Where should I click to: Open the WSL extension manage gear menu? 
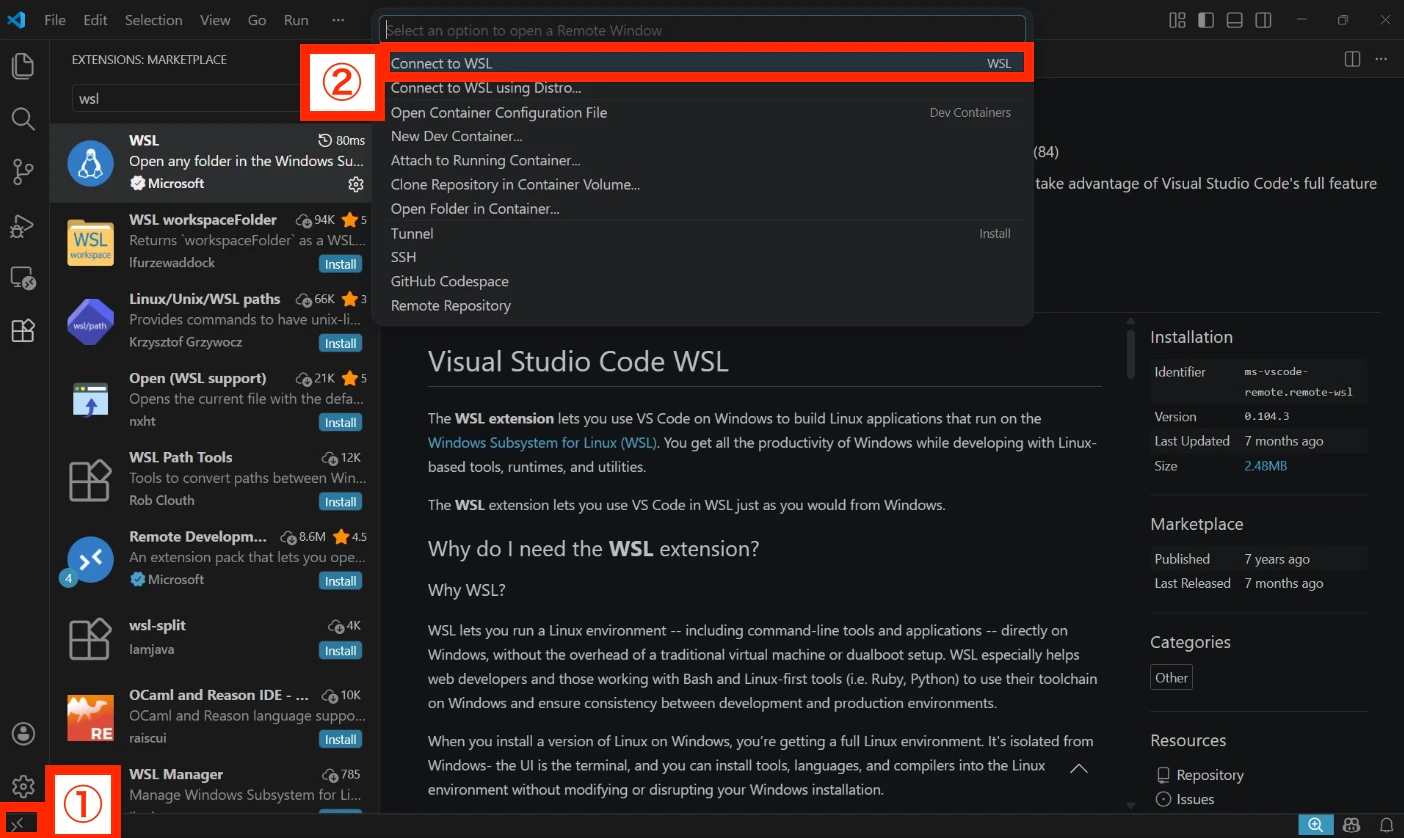point(356,184)
